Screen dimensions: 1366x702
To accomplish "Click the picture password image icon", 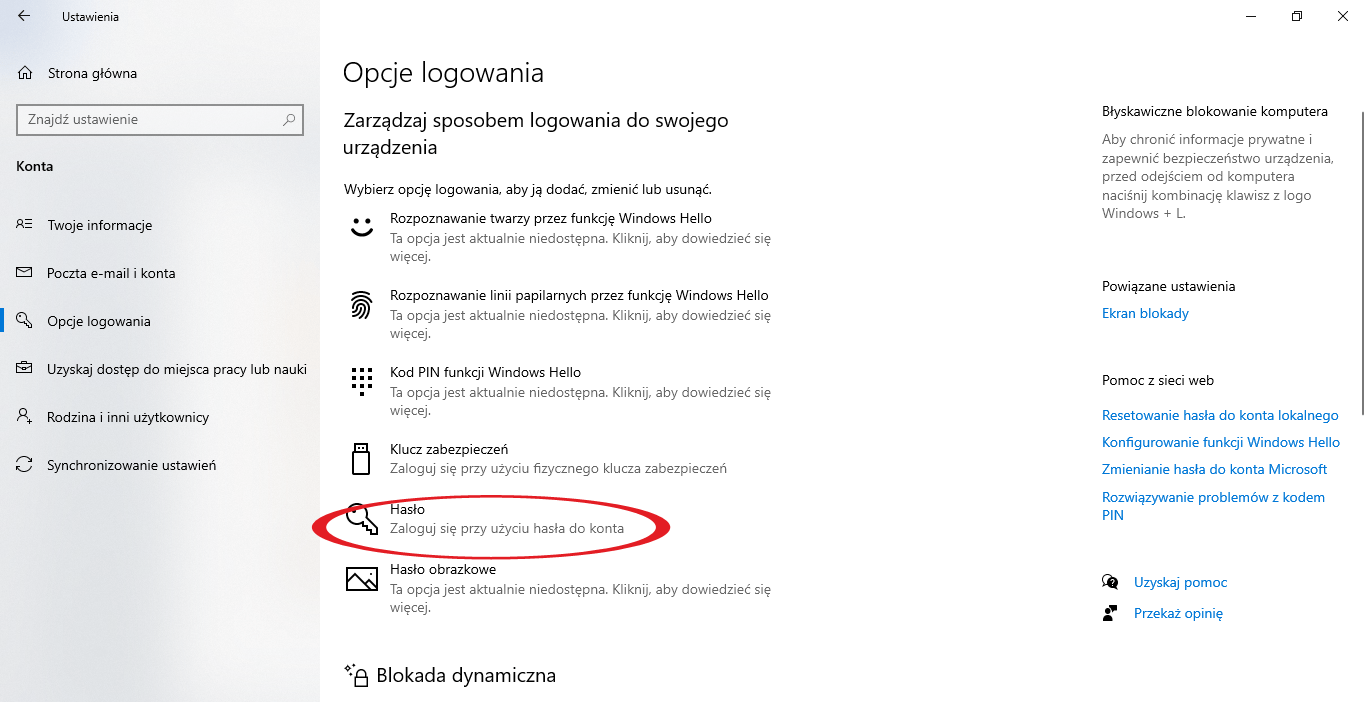I will [361, 578].
